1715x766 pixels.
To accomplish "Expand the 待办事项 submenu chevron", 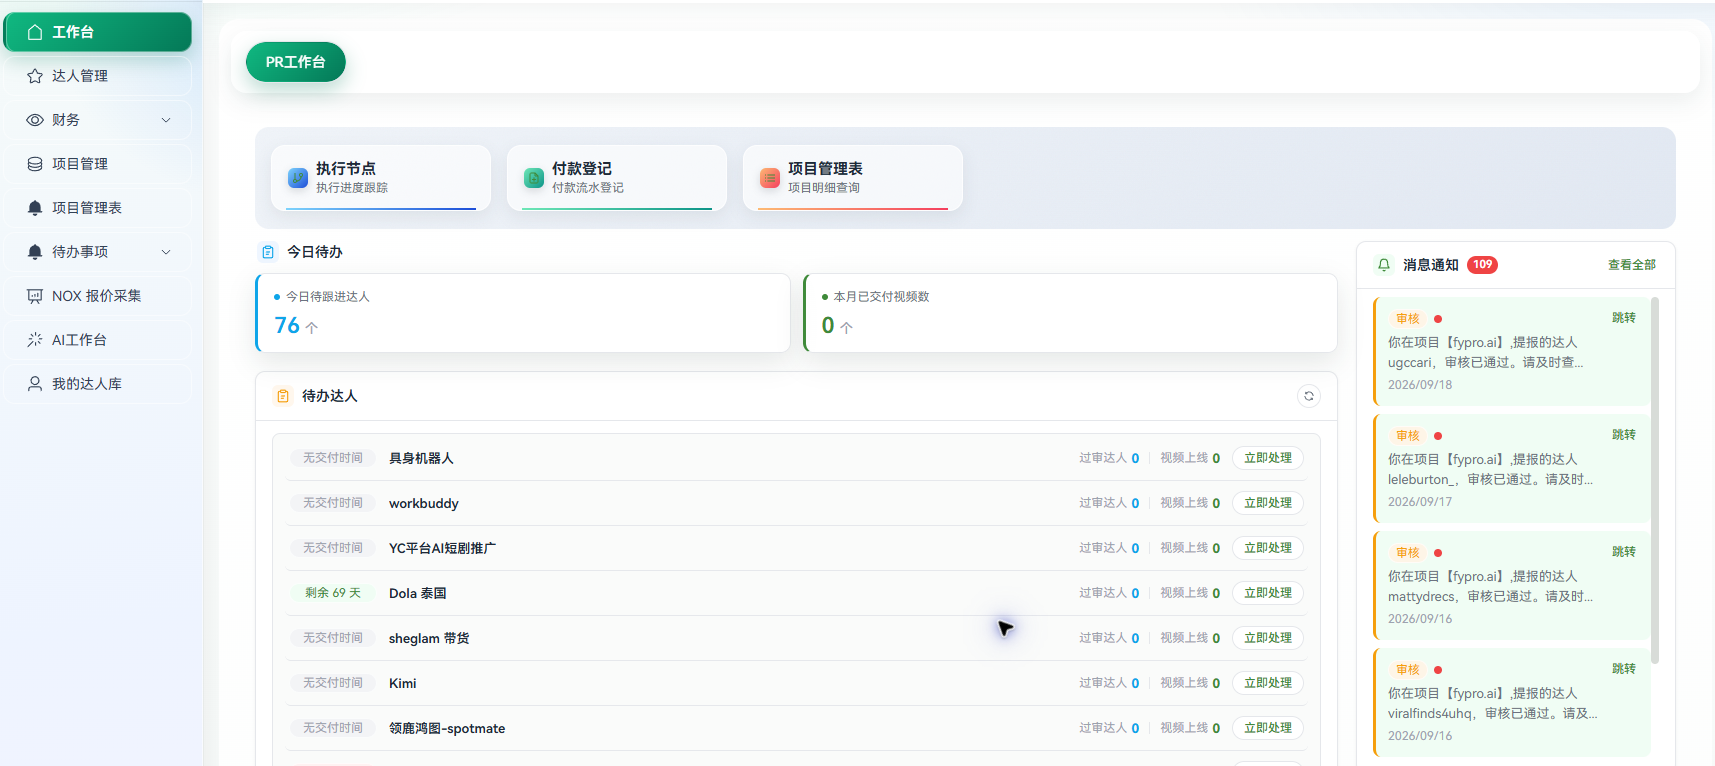I will [166, 252].
